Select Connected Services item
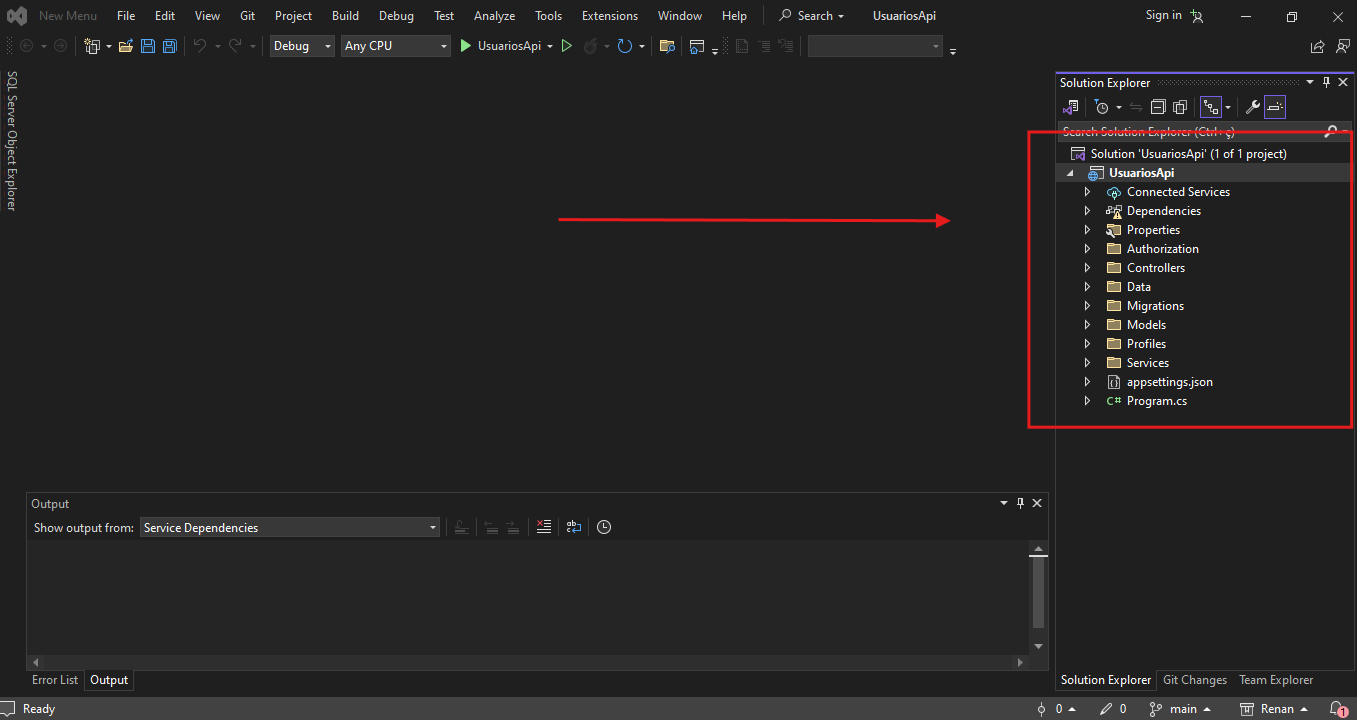Image resolution: width=1357 pixels, height=720 pixels. point(1178,192)
